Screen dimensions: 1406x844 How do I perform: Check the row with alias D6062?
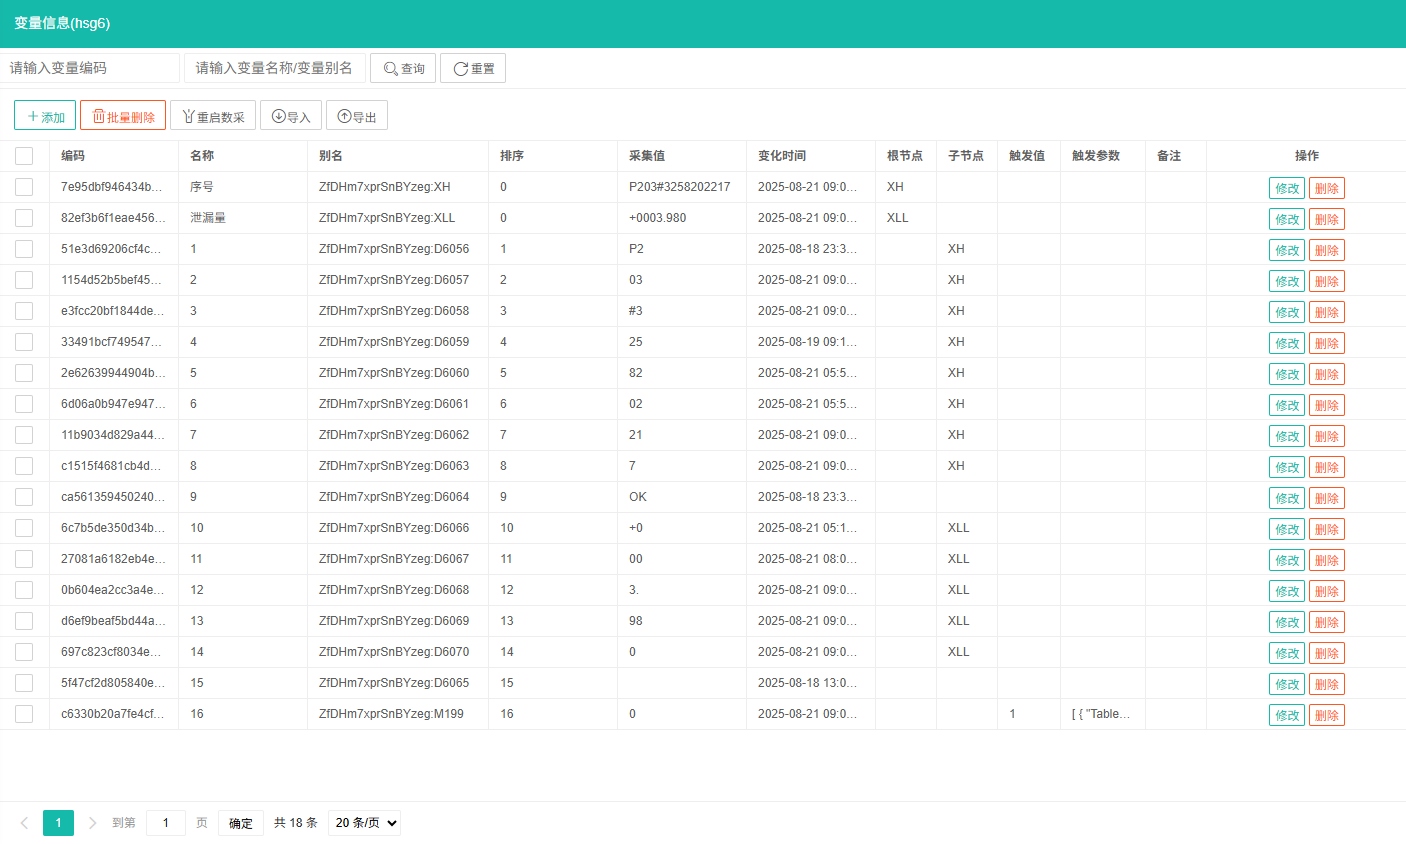pos(24,435)
